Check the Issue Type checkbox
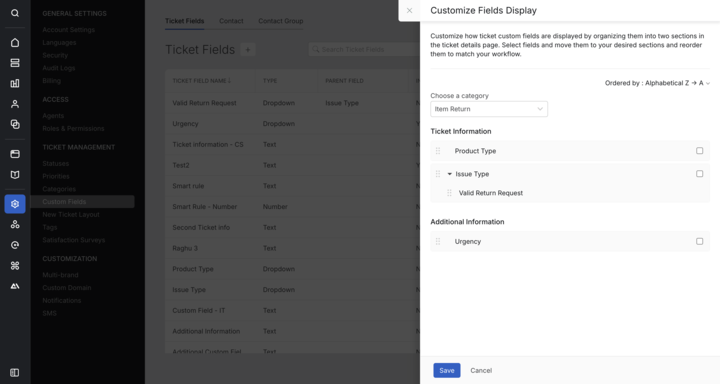The width and height of the screenshot is (720, 384). [699, 174]
